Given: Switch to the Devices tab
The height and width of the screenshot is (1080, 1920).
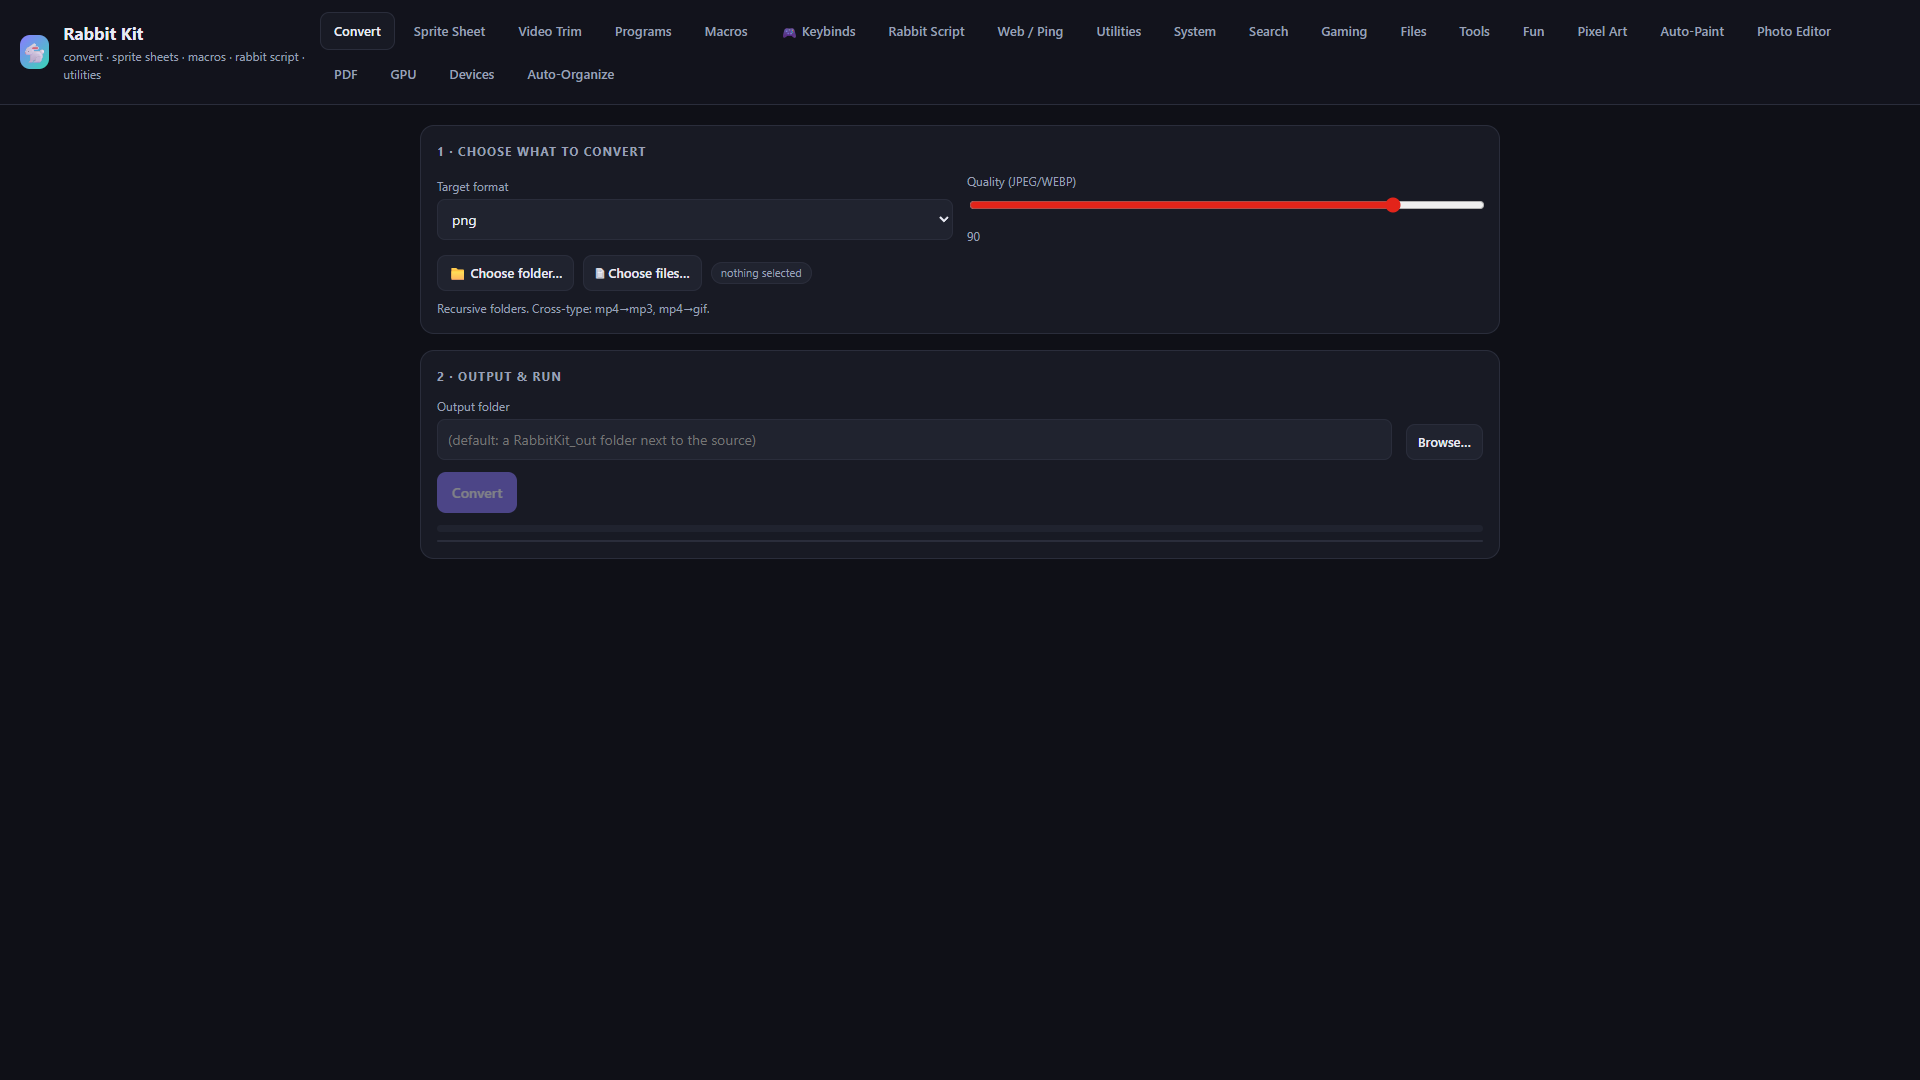Looking at the screenshot, I should tap(472, 74).
